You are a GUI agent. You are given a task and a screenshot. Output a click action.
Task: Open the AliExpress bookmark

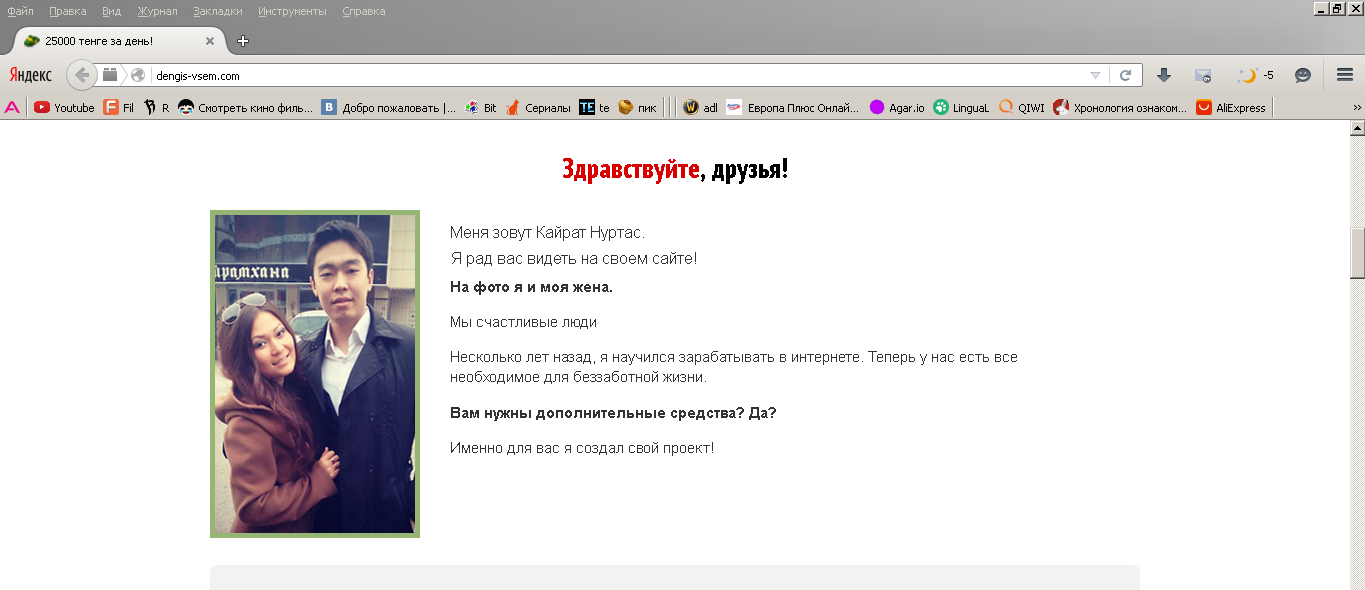tap(1231, 108)
